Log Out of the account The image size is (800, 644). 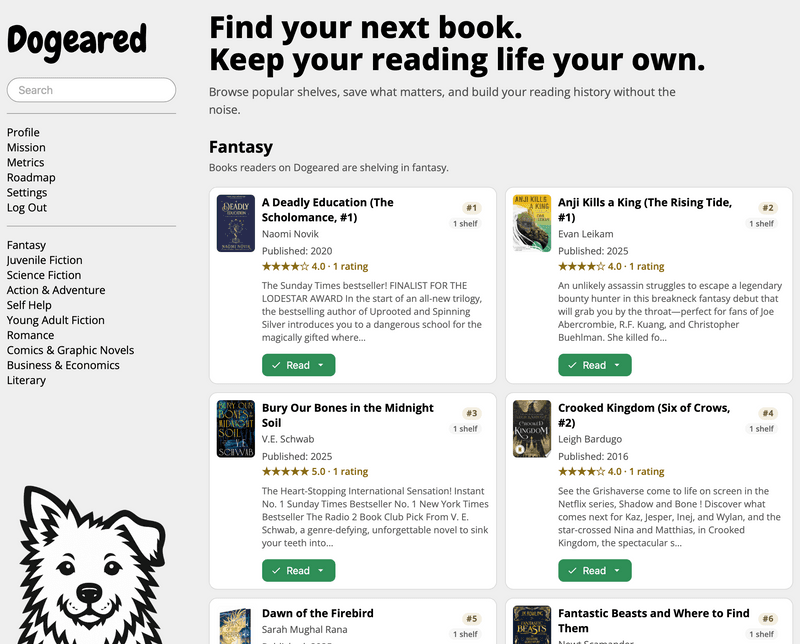pyautogui.click(x=27, y=208)
